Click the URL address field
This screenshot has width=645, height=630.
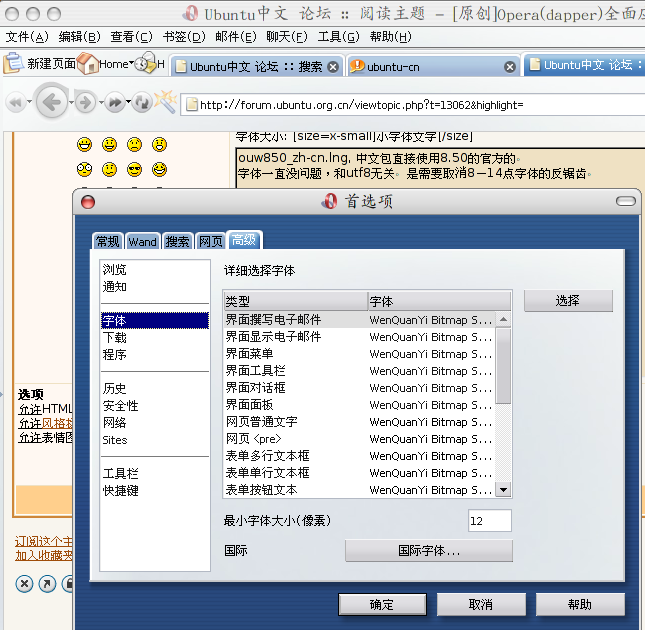point(415,105)
